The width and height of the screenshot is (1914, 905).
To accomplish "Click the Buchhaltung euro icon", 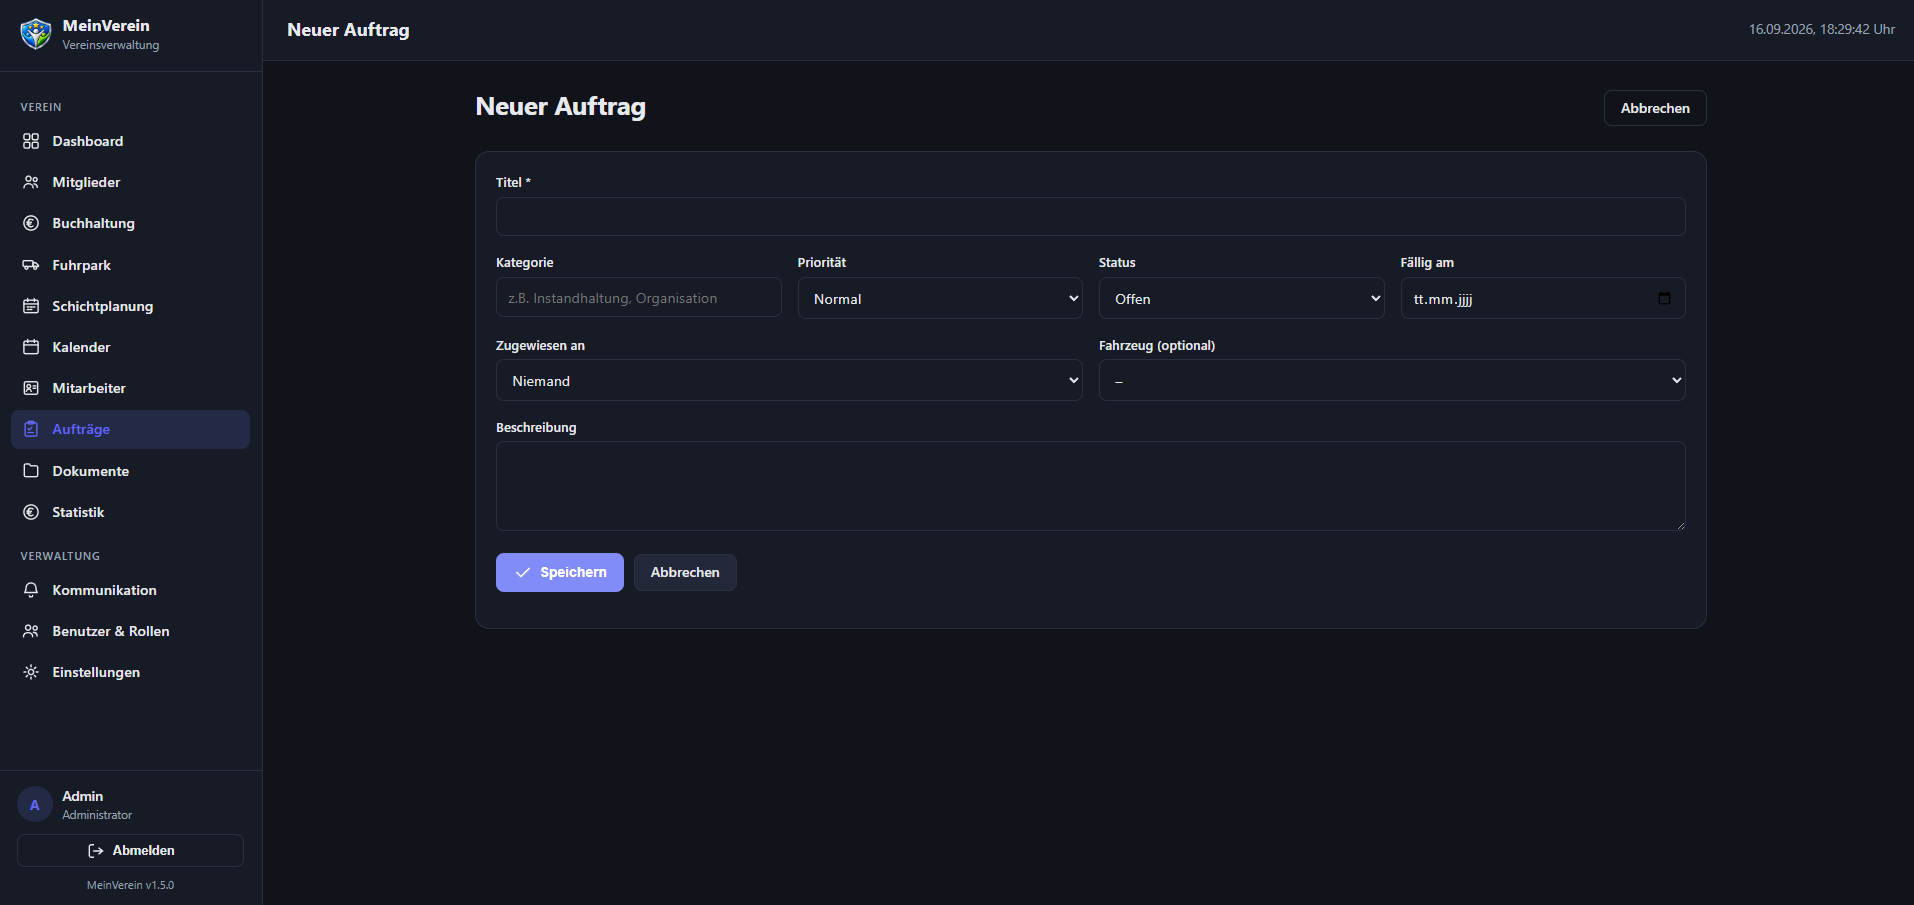I will 31,223.
